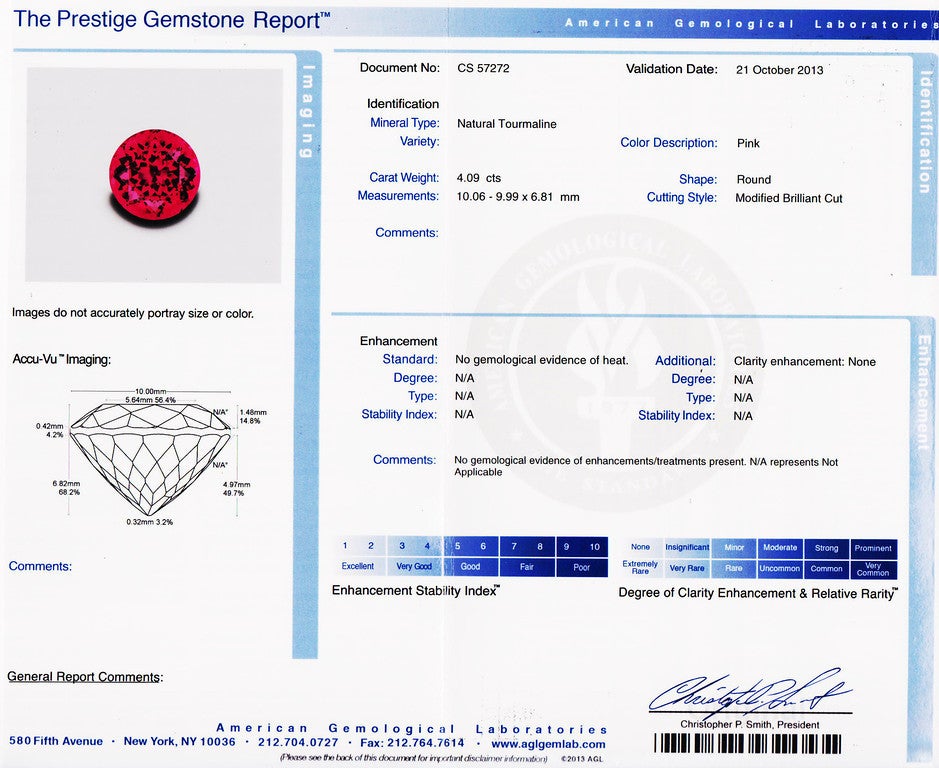Select the "4.97mm 49.7%" pavilion dimension

point(237,489)
